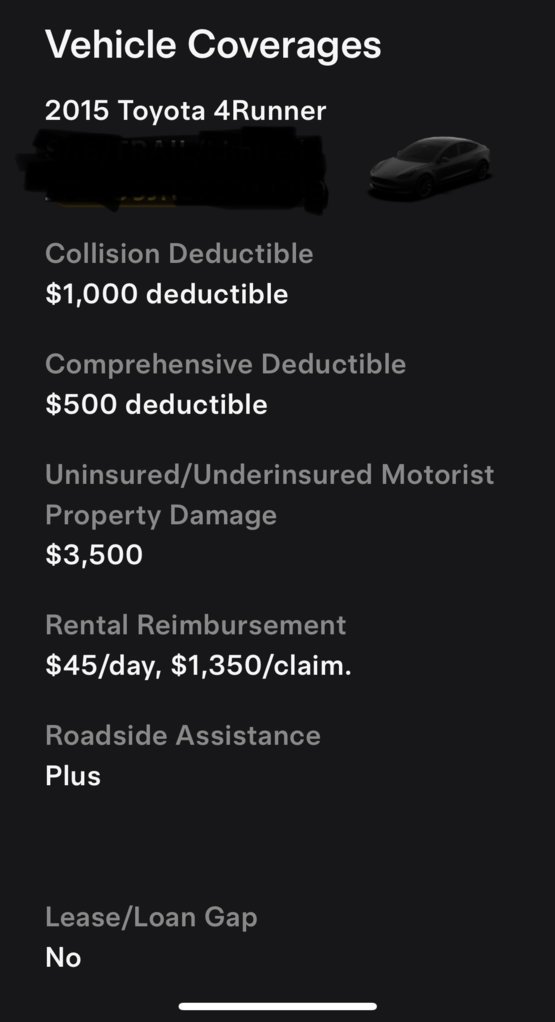This screenshot has height=1022, width=555.
Task: Open the Comprehensive Deductible label
Action: pyautogui.click(x=225, y=364)
